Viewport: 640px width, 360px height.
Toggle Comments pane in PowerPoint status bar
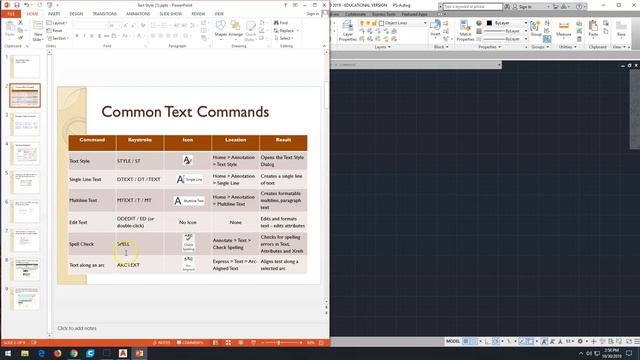(x=190, y=342)
